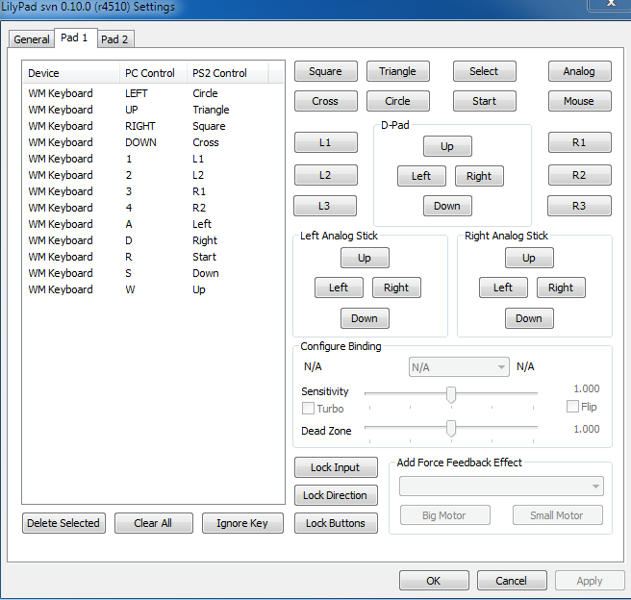Click the Analog button

click(578, 71)
